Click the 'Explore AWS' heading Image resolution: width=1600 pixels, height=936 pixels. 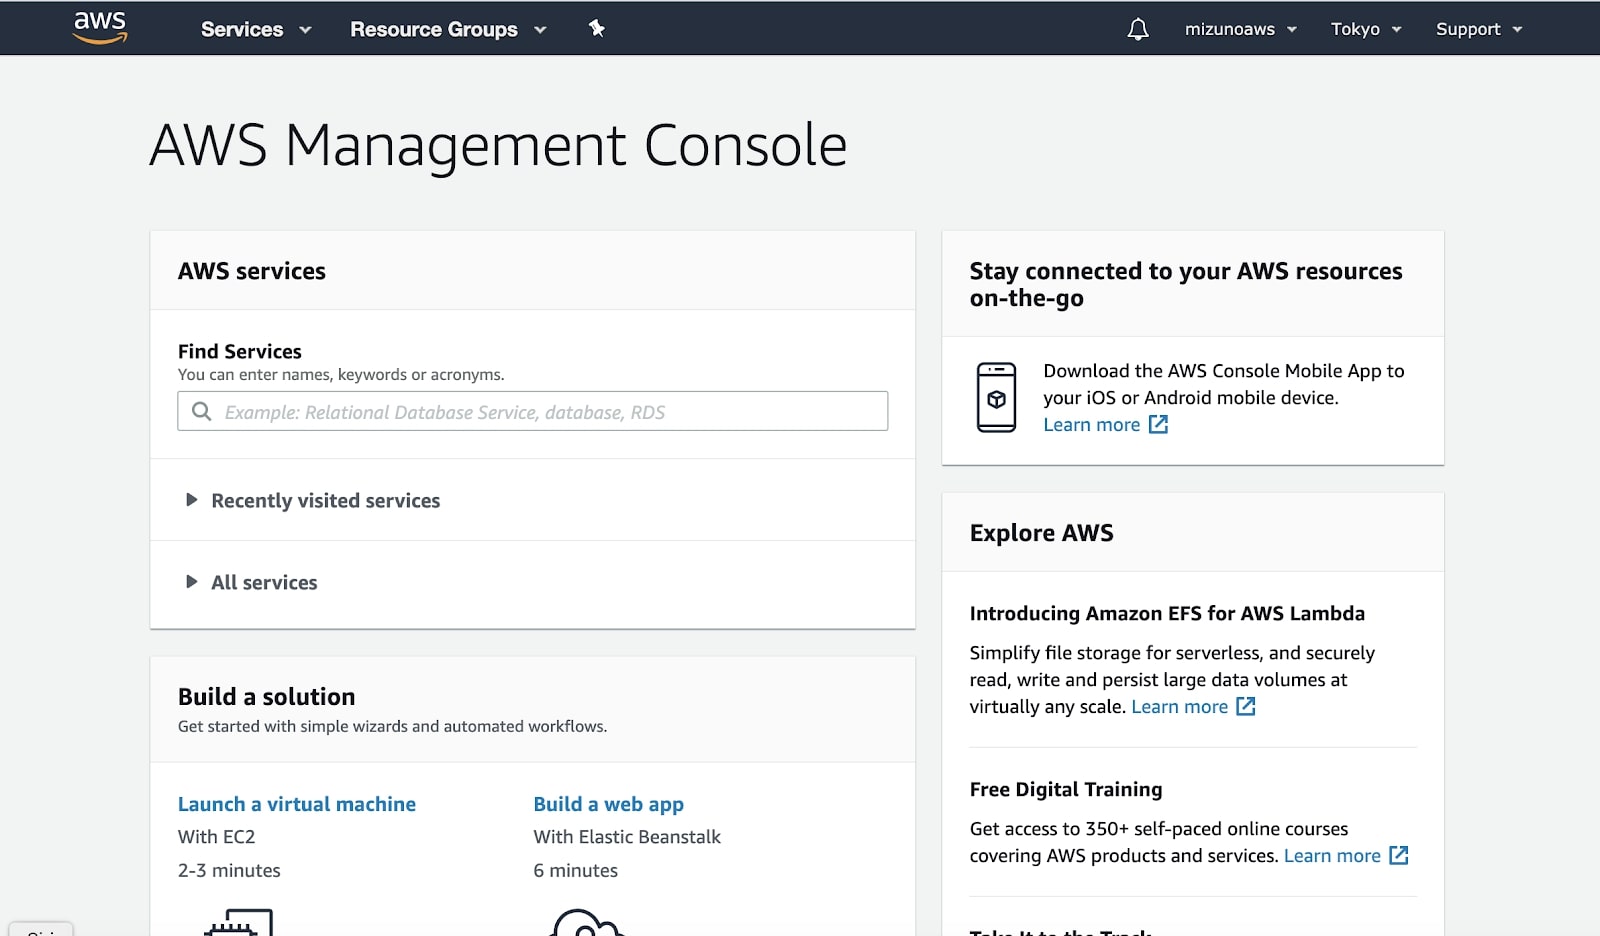(1041, 532)
